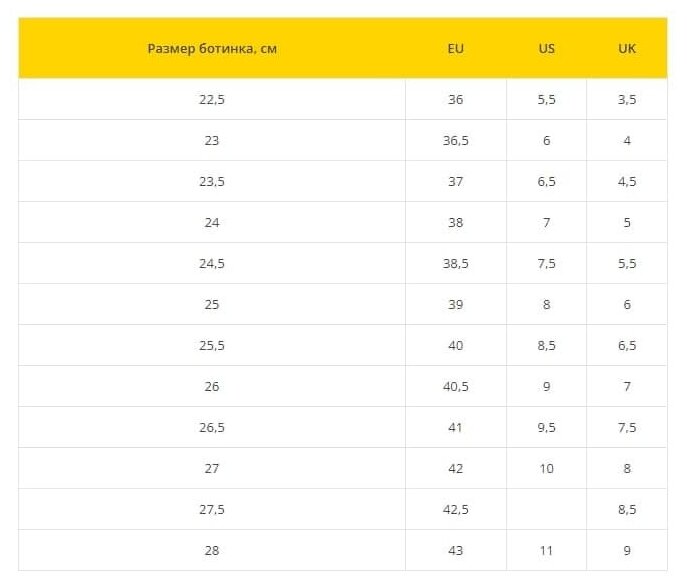Select the 8,5 cell in UK column
Image resolution: width=687 pixels, height=588 pixels.
click(627, 509)
